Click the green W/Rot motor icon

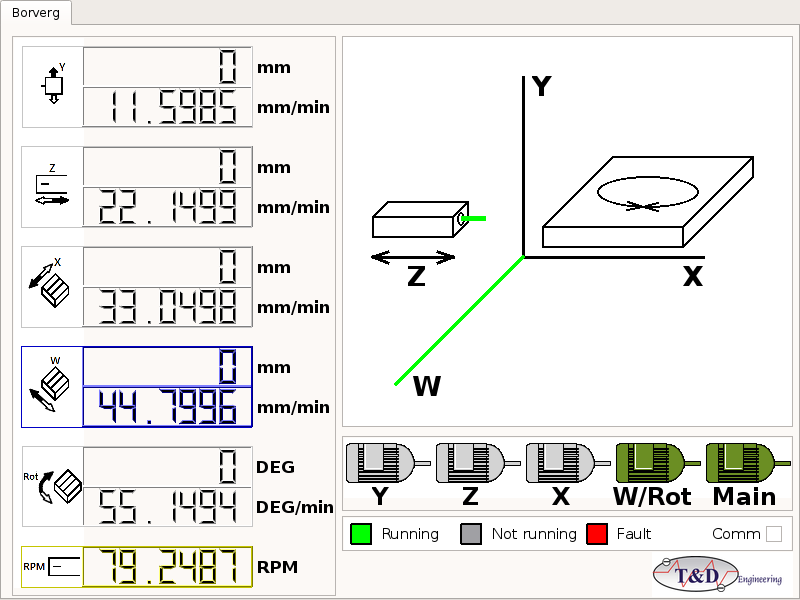(x=654, y=464)
